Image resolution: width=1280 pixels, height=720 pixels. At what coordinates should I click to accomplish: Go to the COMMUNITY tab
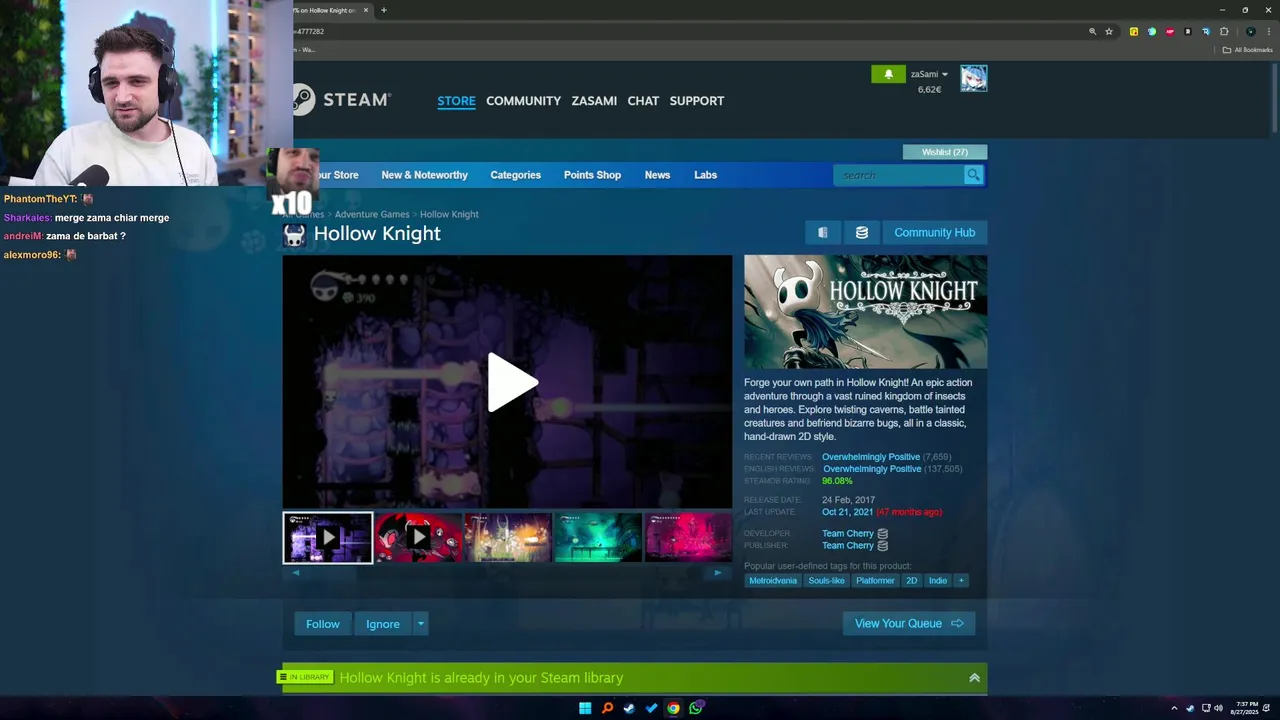pos(523,101)
